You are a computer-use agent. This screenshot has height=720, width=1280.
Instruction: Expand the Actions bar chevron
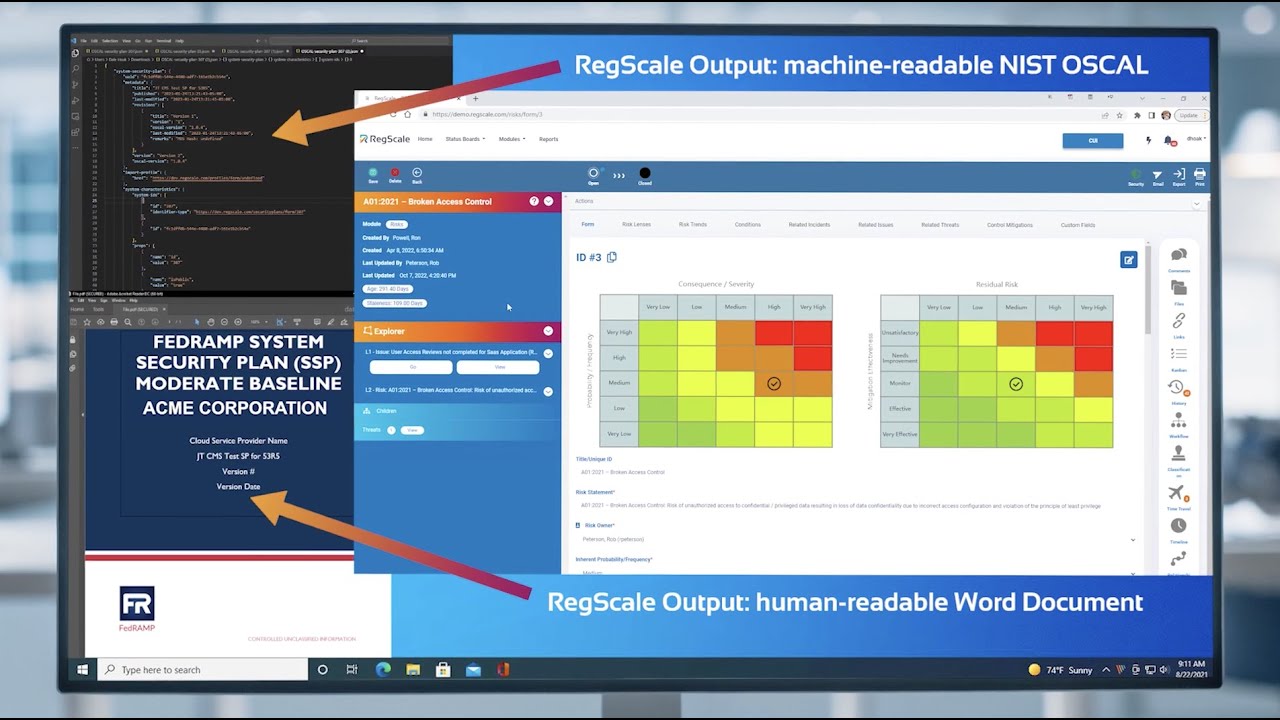pos(1196,203)
